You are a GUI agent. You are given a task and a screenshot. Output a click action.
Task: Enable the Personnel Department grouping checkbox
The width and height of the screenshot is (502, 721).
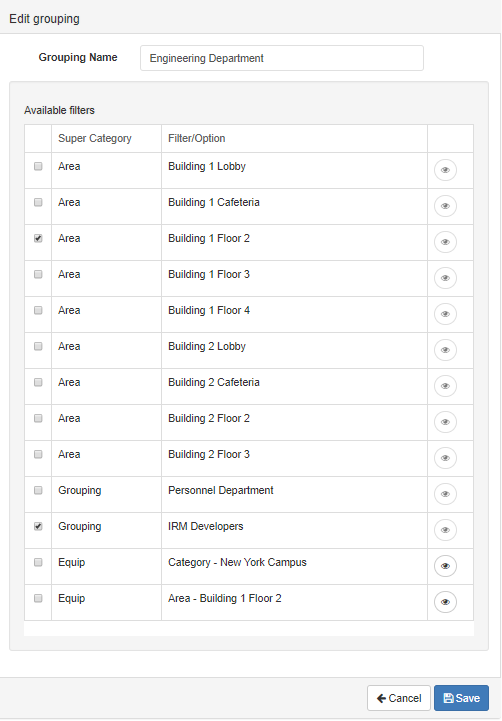point(38,490)
